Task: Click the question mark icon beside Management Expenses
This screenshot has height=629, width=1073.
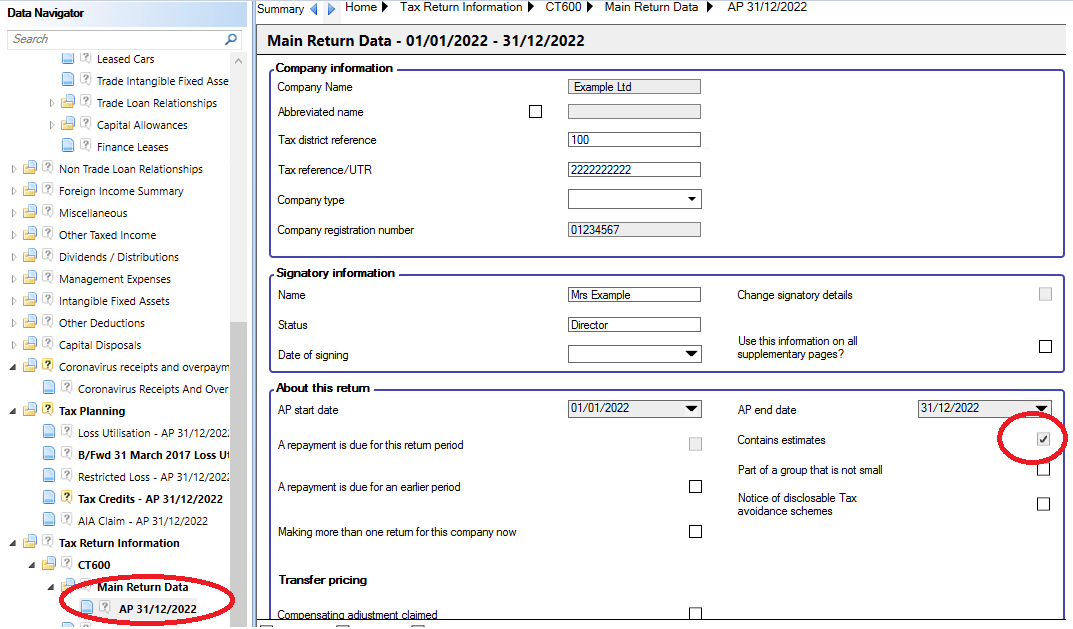Action: pos(47,277)
